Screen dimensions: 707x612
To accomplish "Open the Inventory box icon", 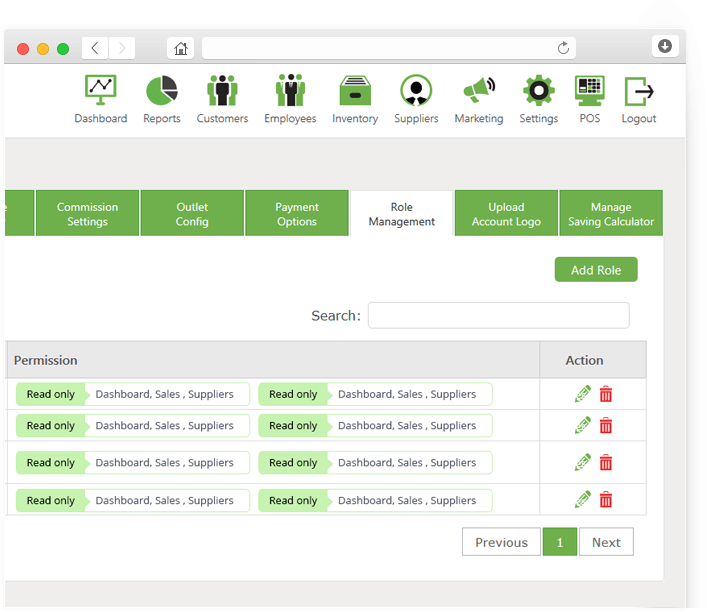I will (355, 90).
